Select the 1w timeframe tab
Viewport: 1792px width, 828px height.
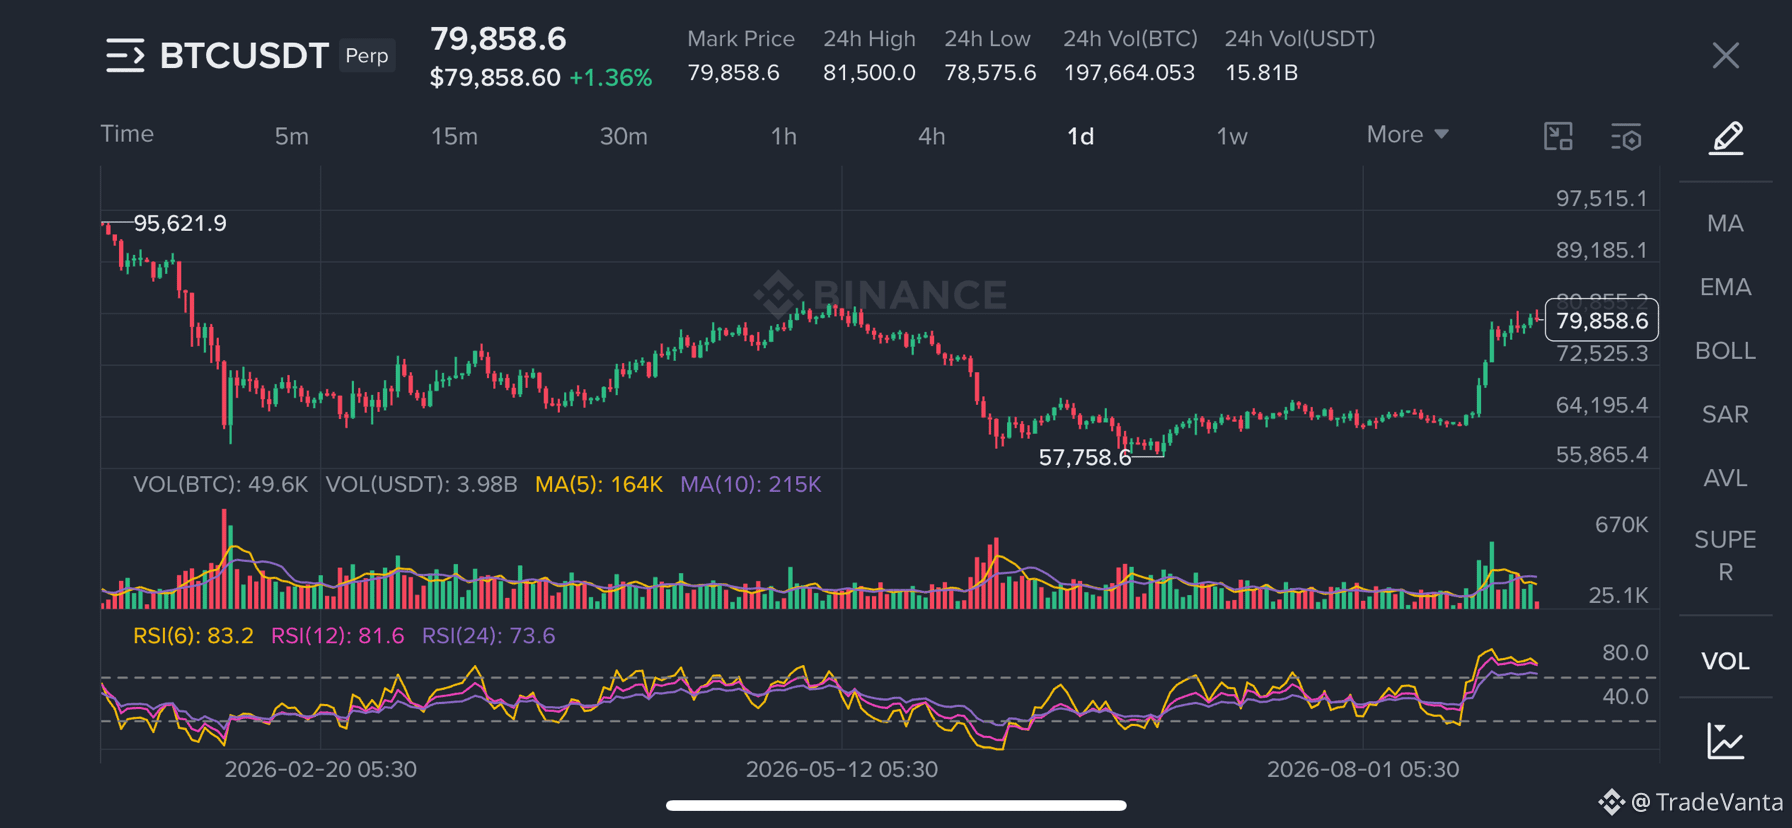click(1232, 136)
